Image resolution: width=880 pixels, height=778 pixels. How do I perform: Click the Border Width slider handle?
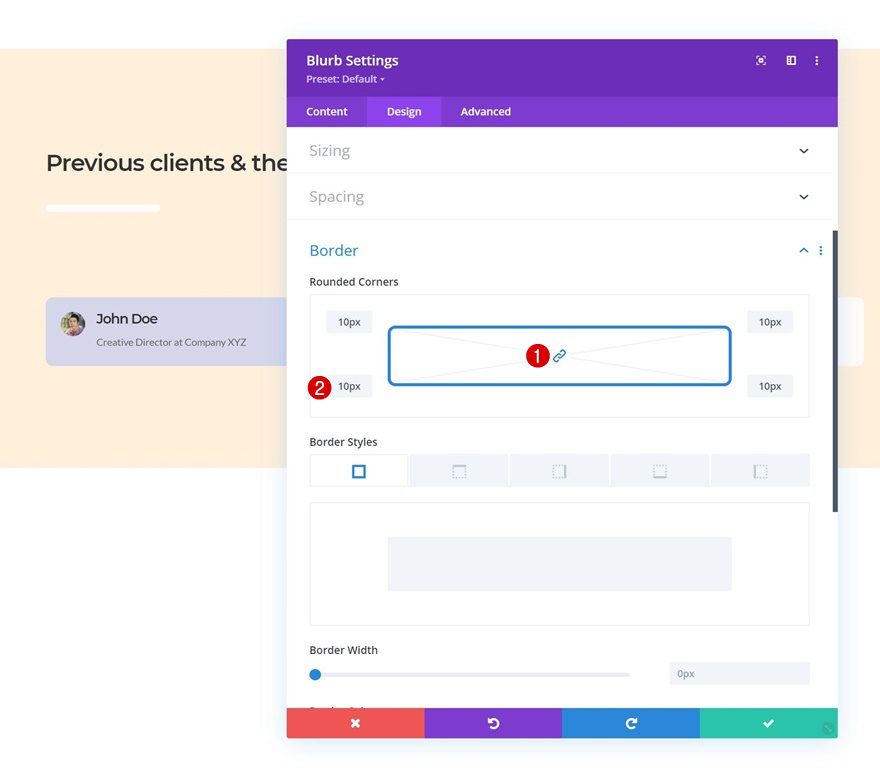tap(315, 674)
